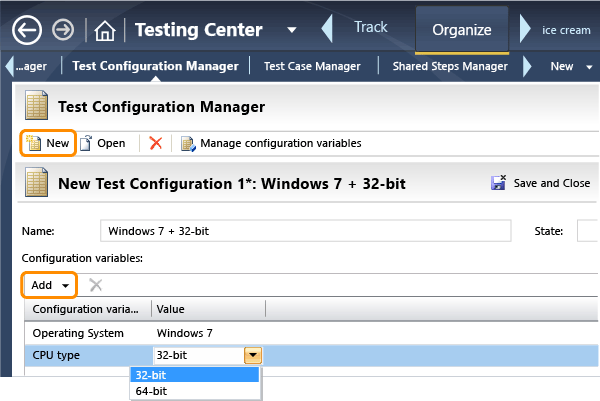600x401 pixels.
Task: Click the Open toolbar button
Action: tap(103, 143)
